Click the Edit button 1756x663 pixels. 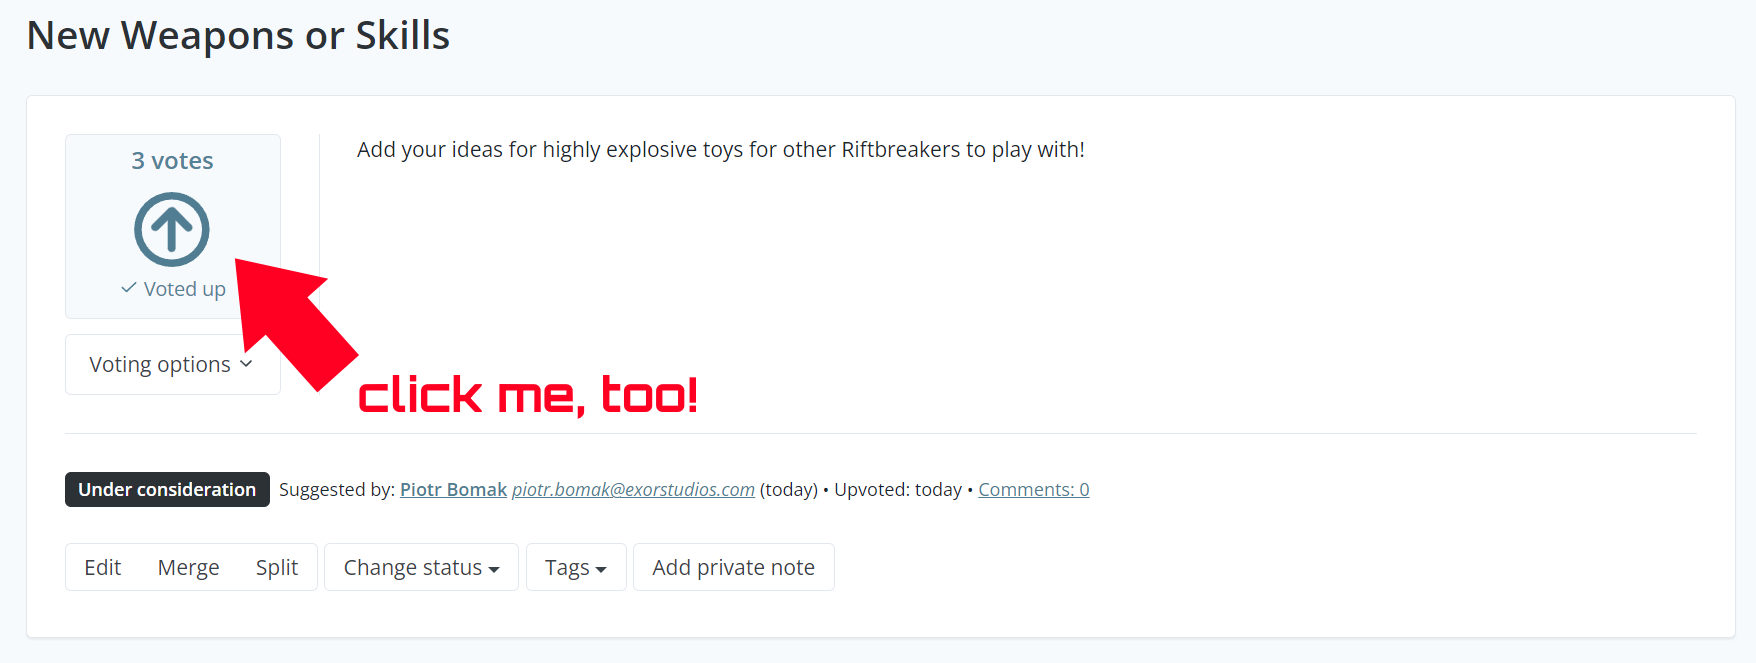[x=103, y=567]
